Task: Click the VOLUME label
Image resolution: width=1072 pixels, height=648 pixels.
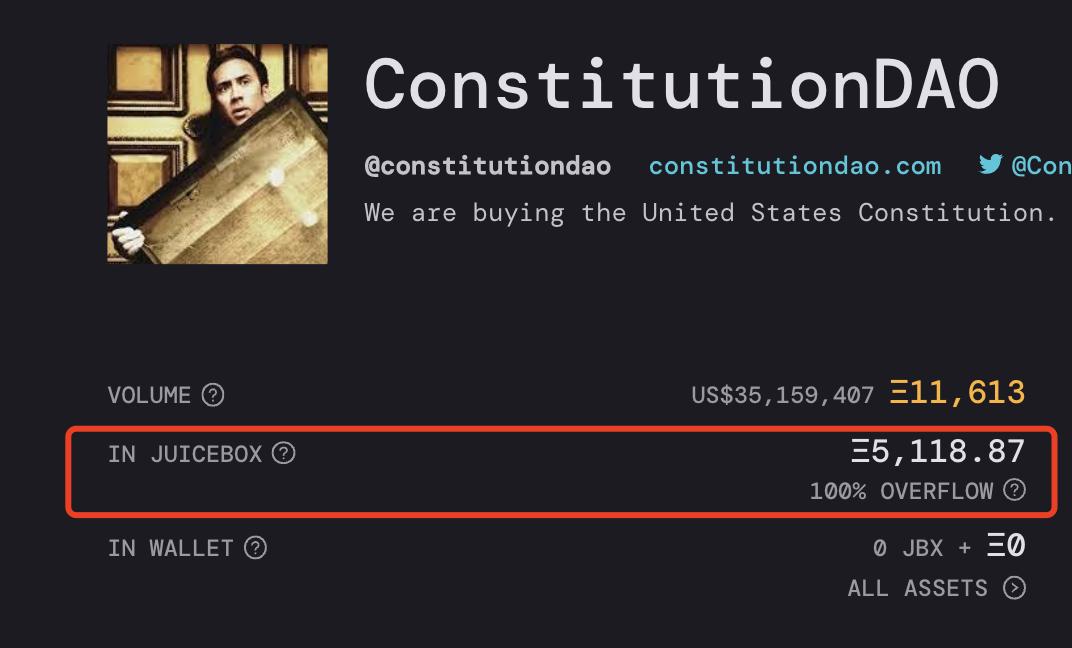Action: point(149,395)
